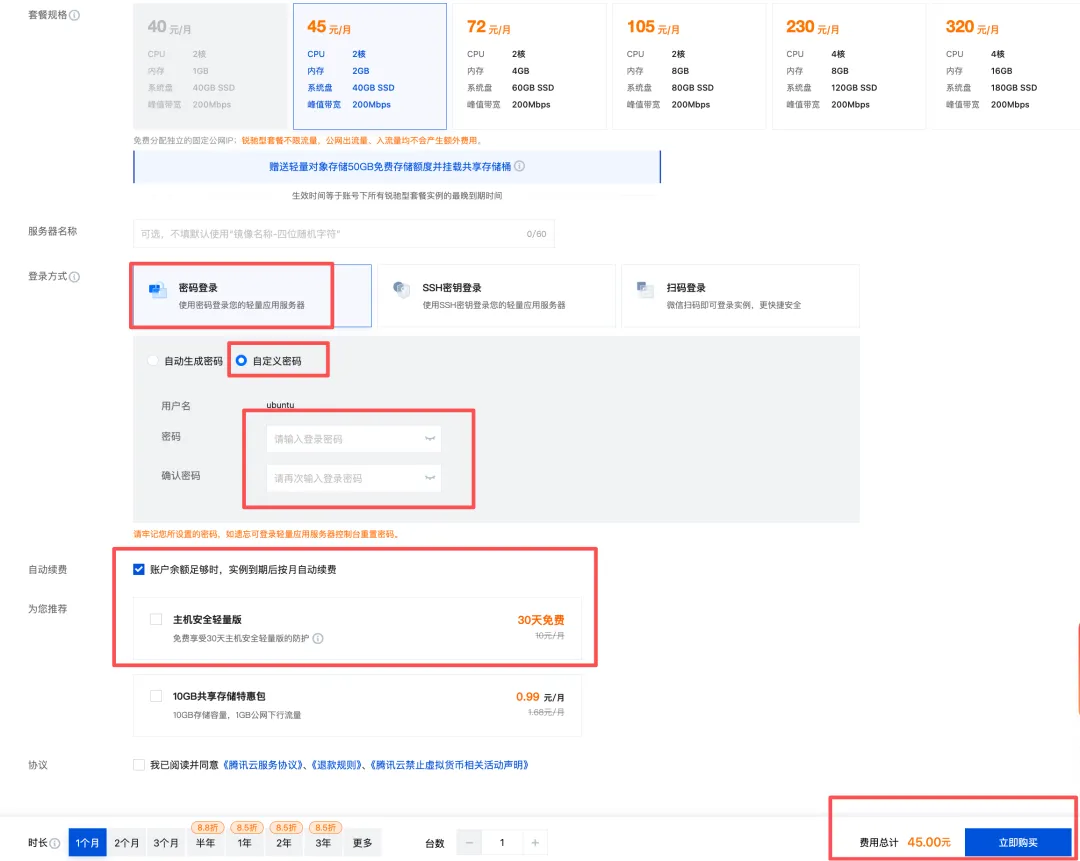
Task: Click the 台数 quantity field
Action: [502, 842]
